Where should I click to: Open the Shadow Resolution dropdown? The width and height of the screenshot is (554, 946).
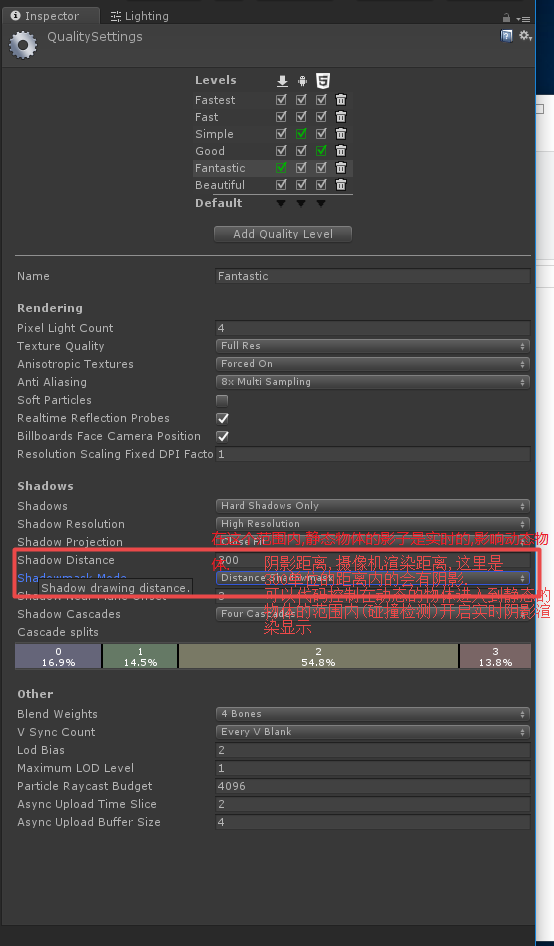pyautogui.click(x=373, y=524)
